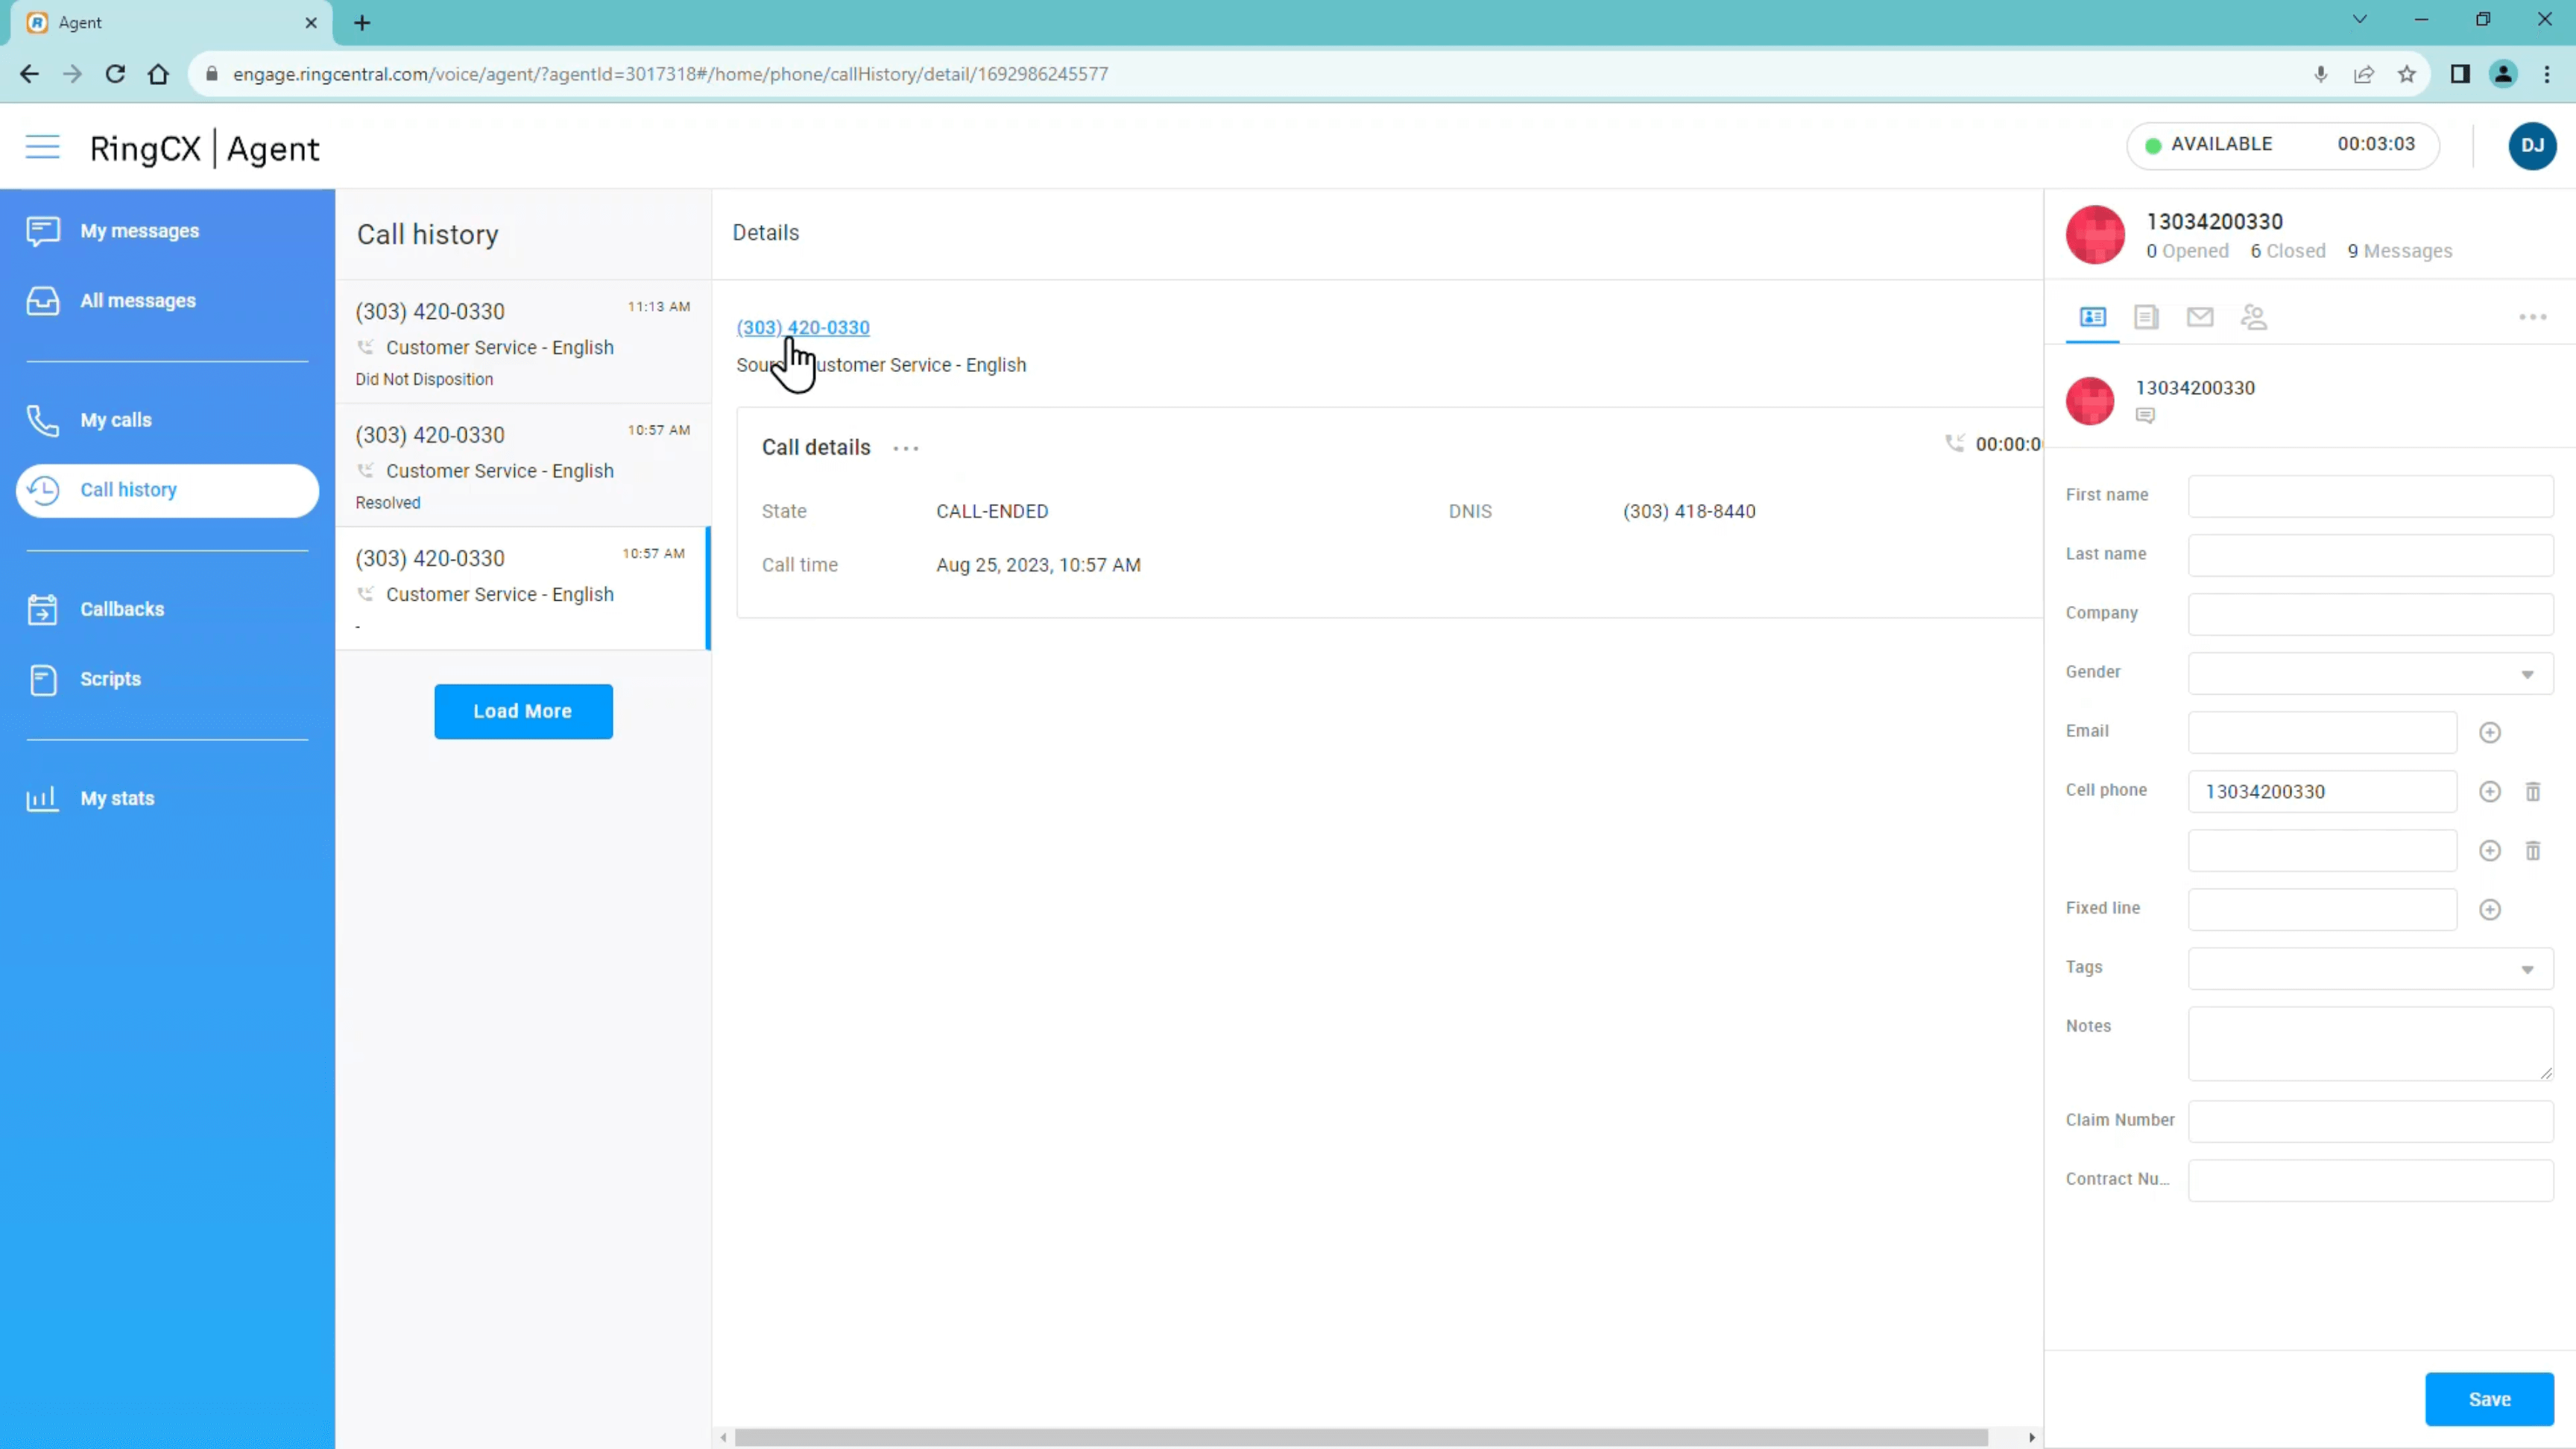Expand the Tags dropdown
Image resolution: width=2576 pixels, height=1449 pixels.
(2527, 968)
